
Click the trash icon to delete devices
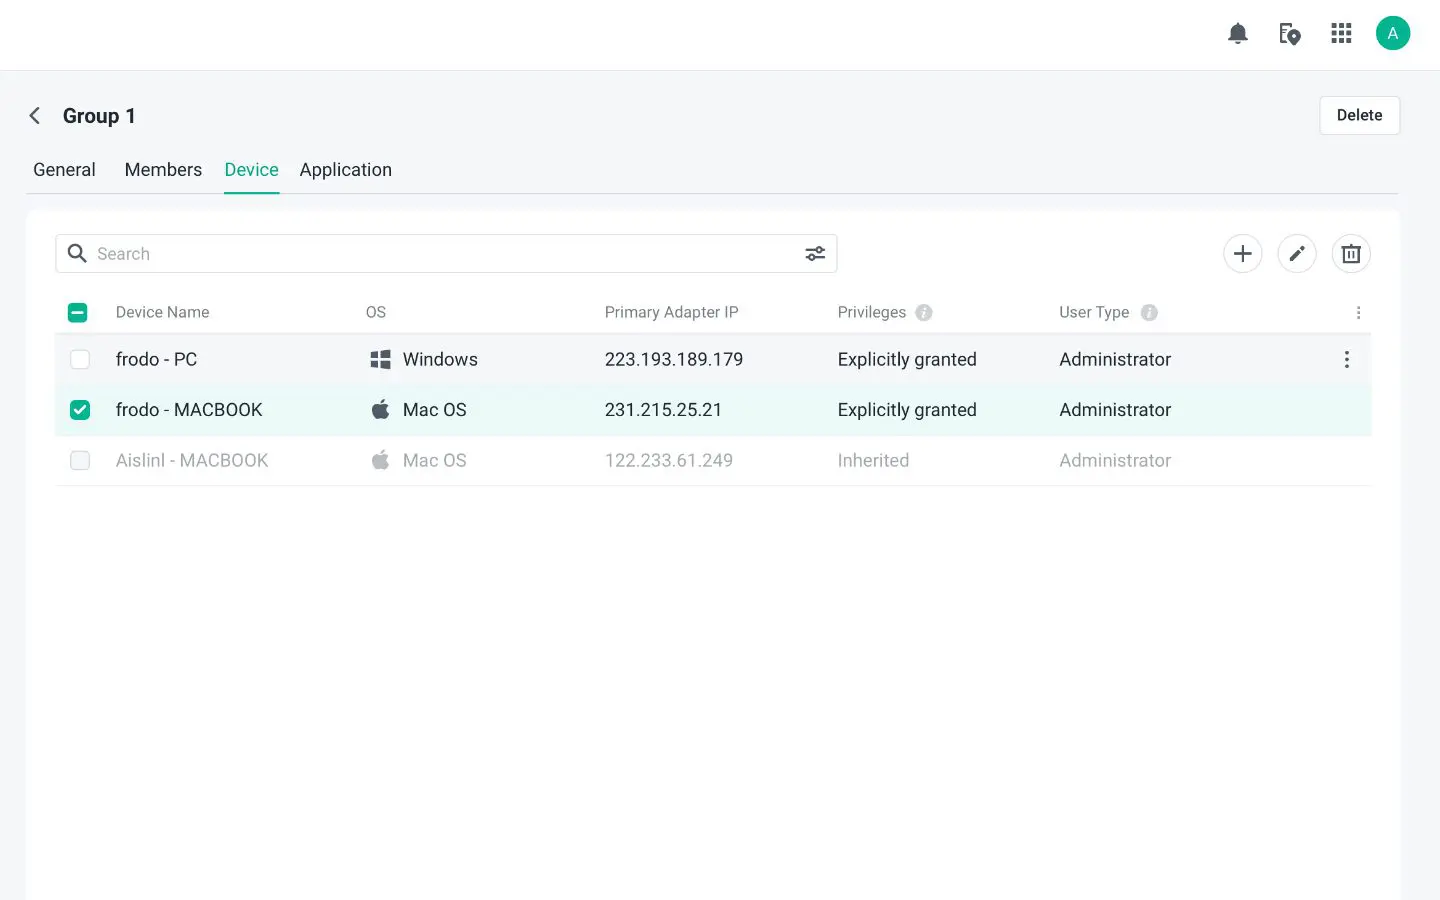[1351, 253]
